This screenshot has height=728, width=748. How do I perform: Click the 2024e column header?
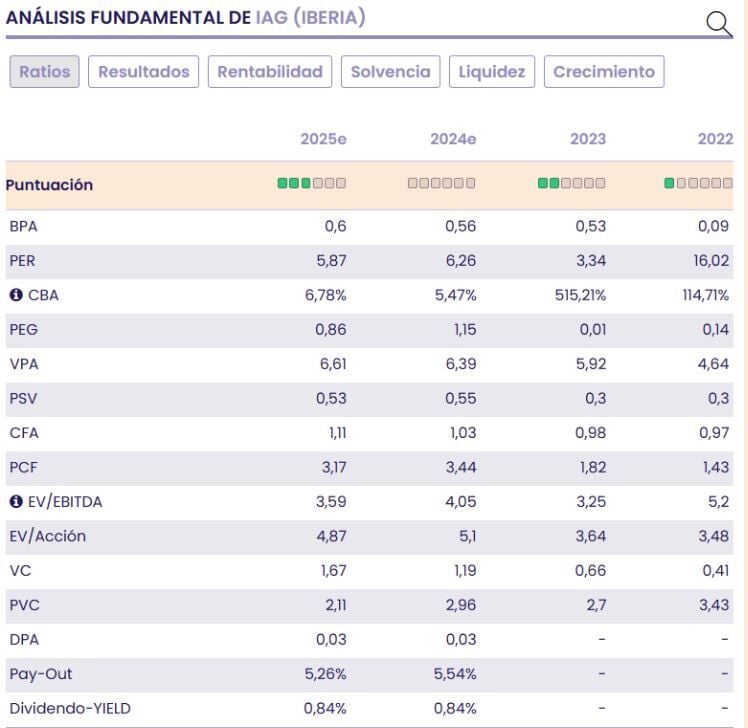[x=453, y=139]
